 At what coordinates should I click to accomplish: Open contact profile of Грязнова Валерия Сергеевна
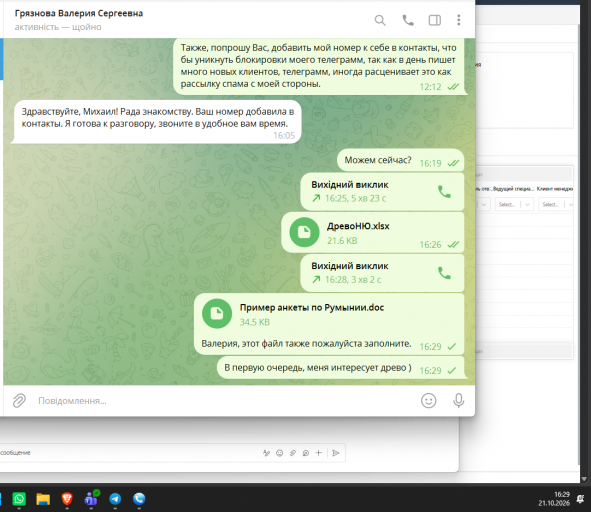click(x=79, y=13)
